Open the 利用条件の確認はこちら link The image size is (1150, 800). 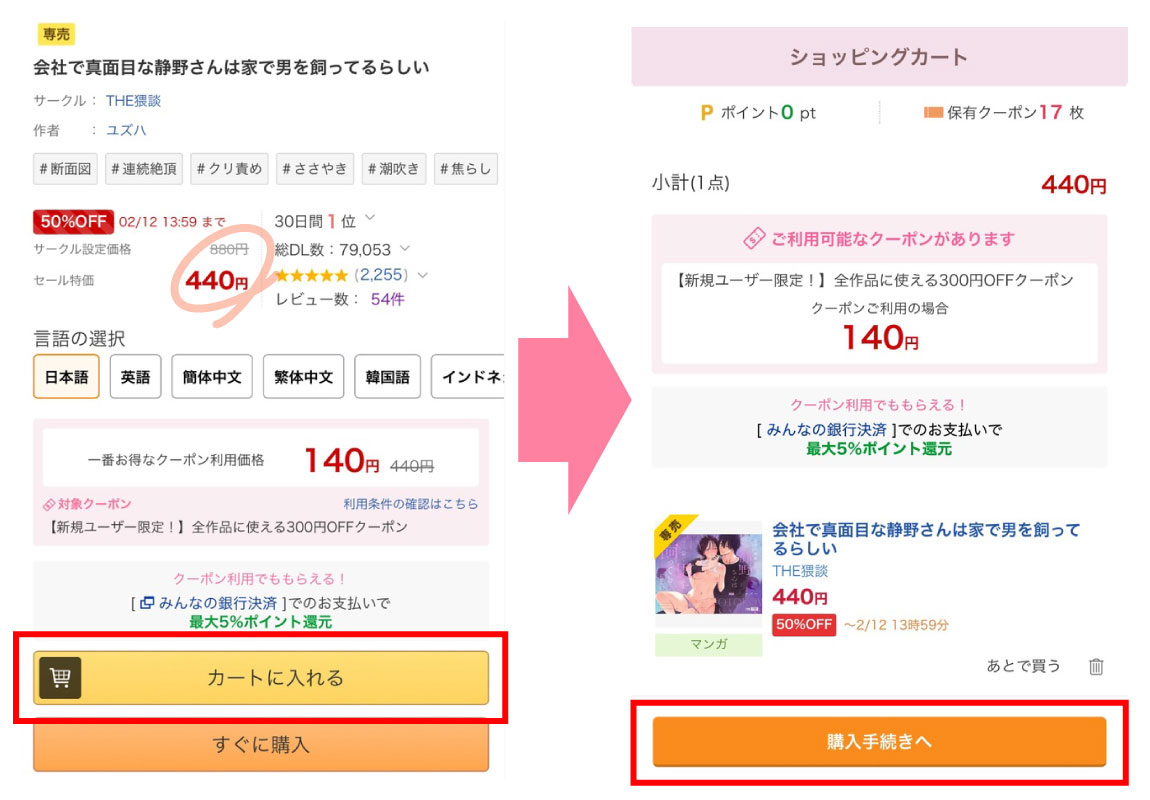(410, 504)
